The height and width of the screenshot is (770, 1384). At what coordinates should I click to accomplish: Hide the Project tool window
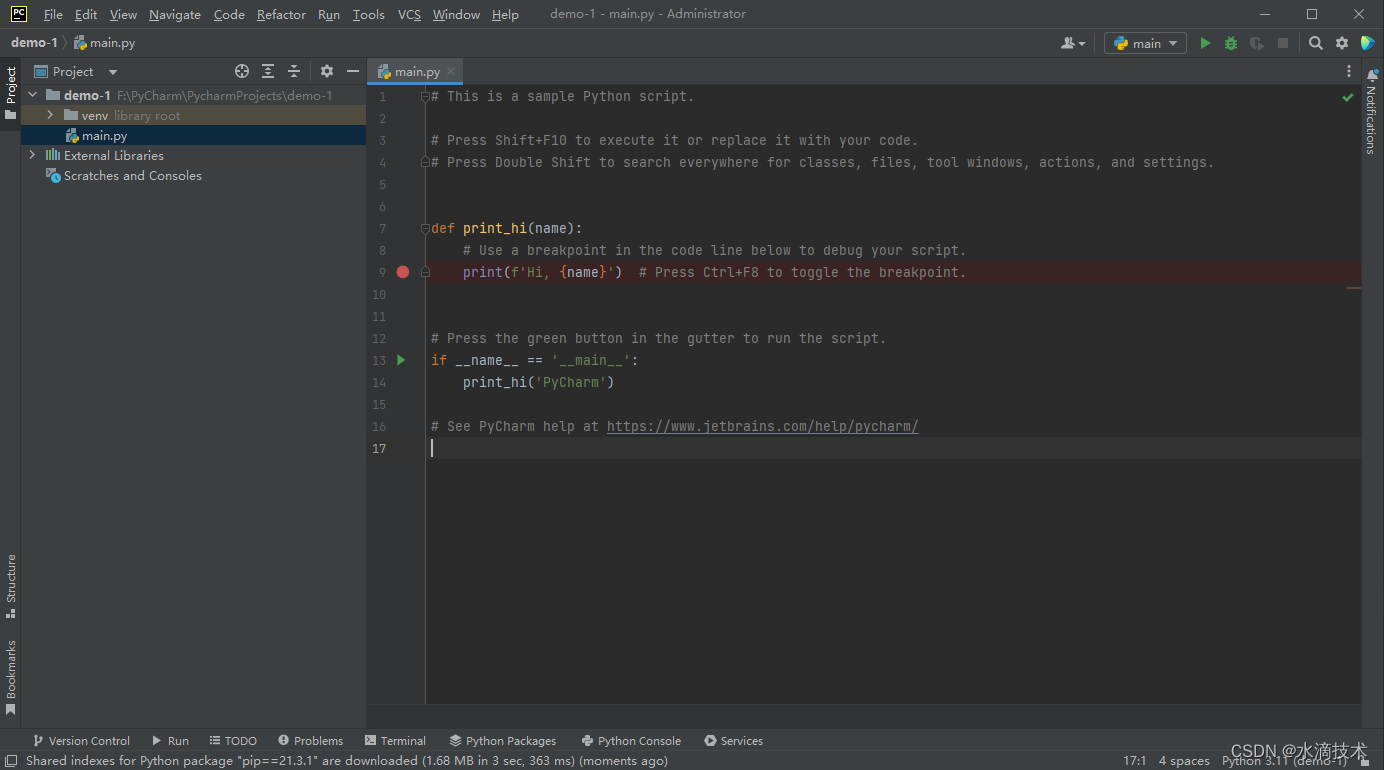353,71
